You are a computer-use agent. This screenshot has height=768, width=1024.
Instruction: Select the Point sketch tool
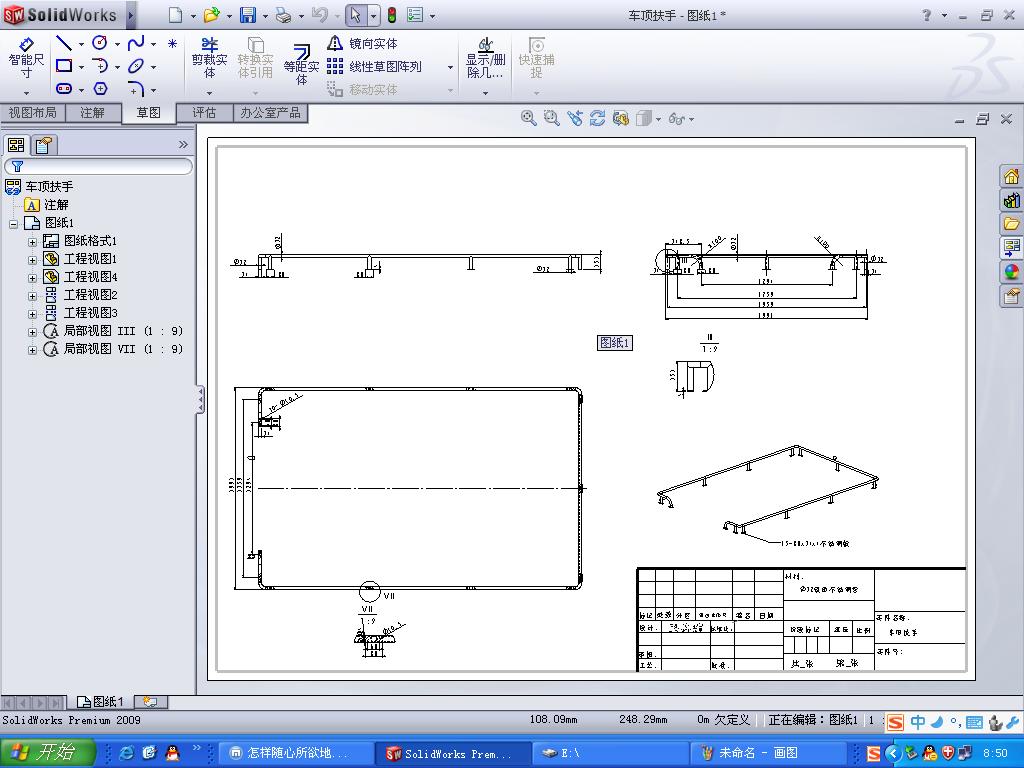coord(172,44)
